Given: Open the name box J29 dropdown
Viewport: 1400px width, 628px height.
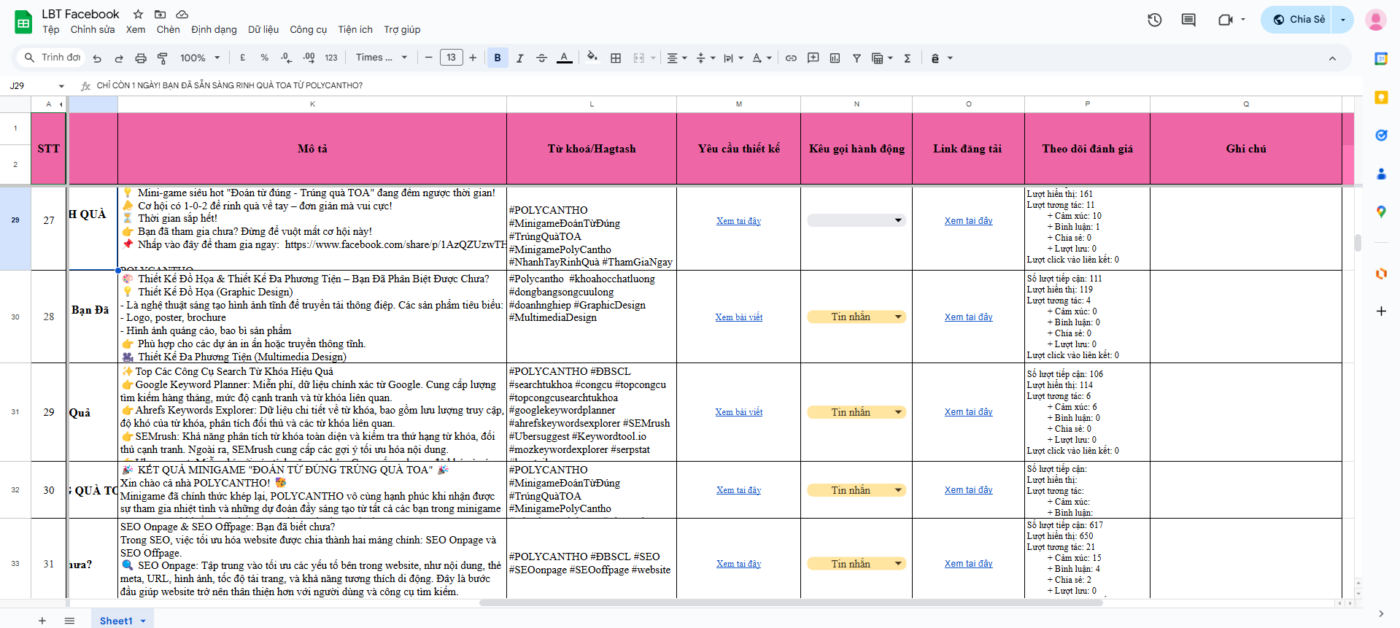Looking at the screenshot, I should click(61, 86).
